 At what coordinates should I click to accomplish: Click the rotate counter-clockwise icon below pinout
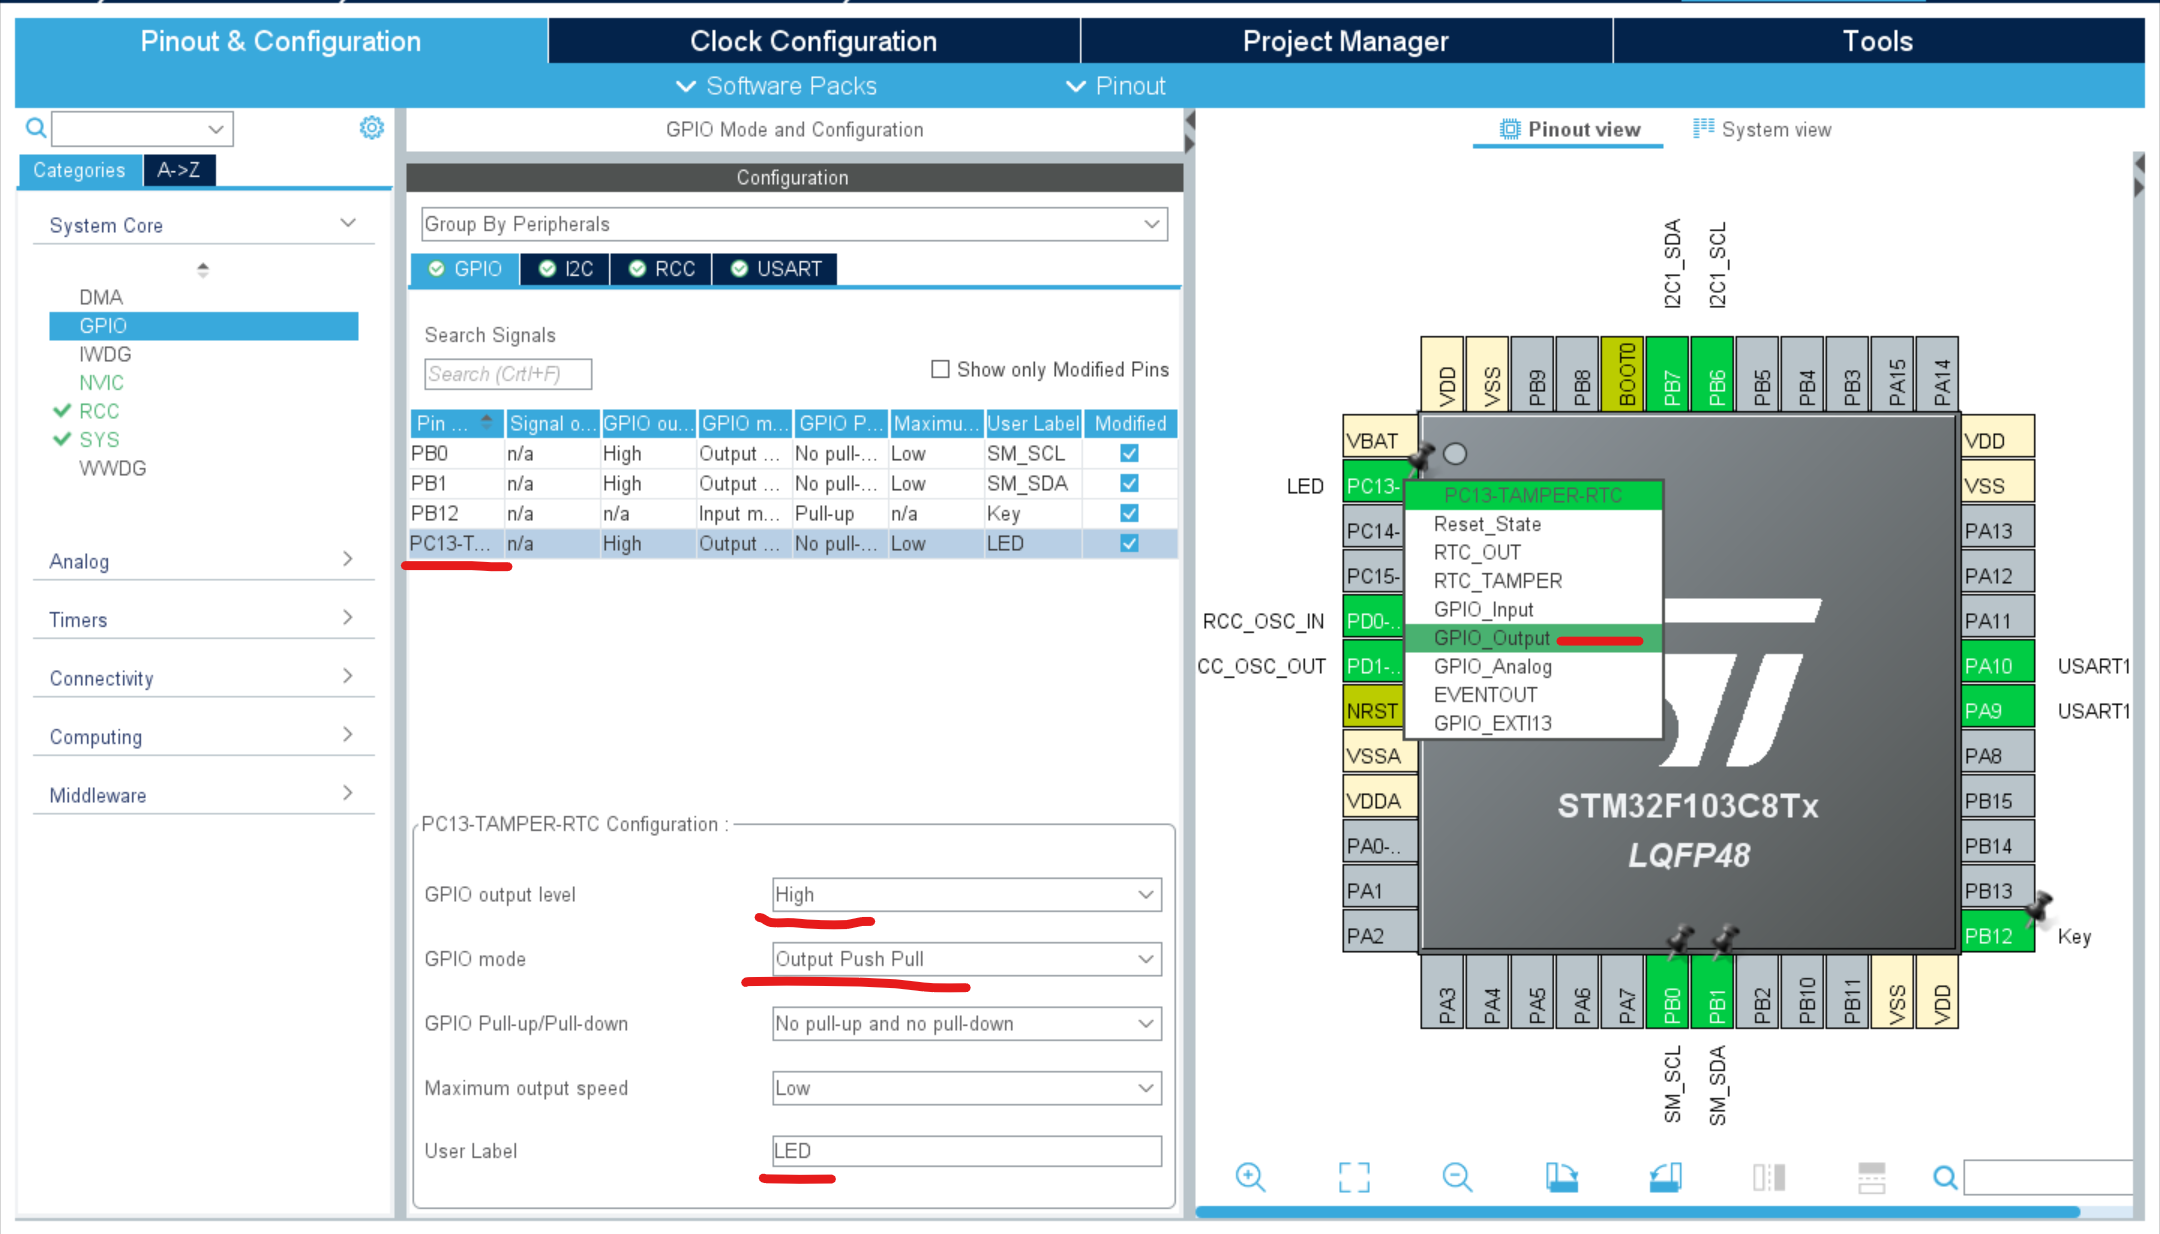coord(1665,1177)
